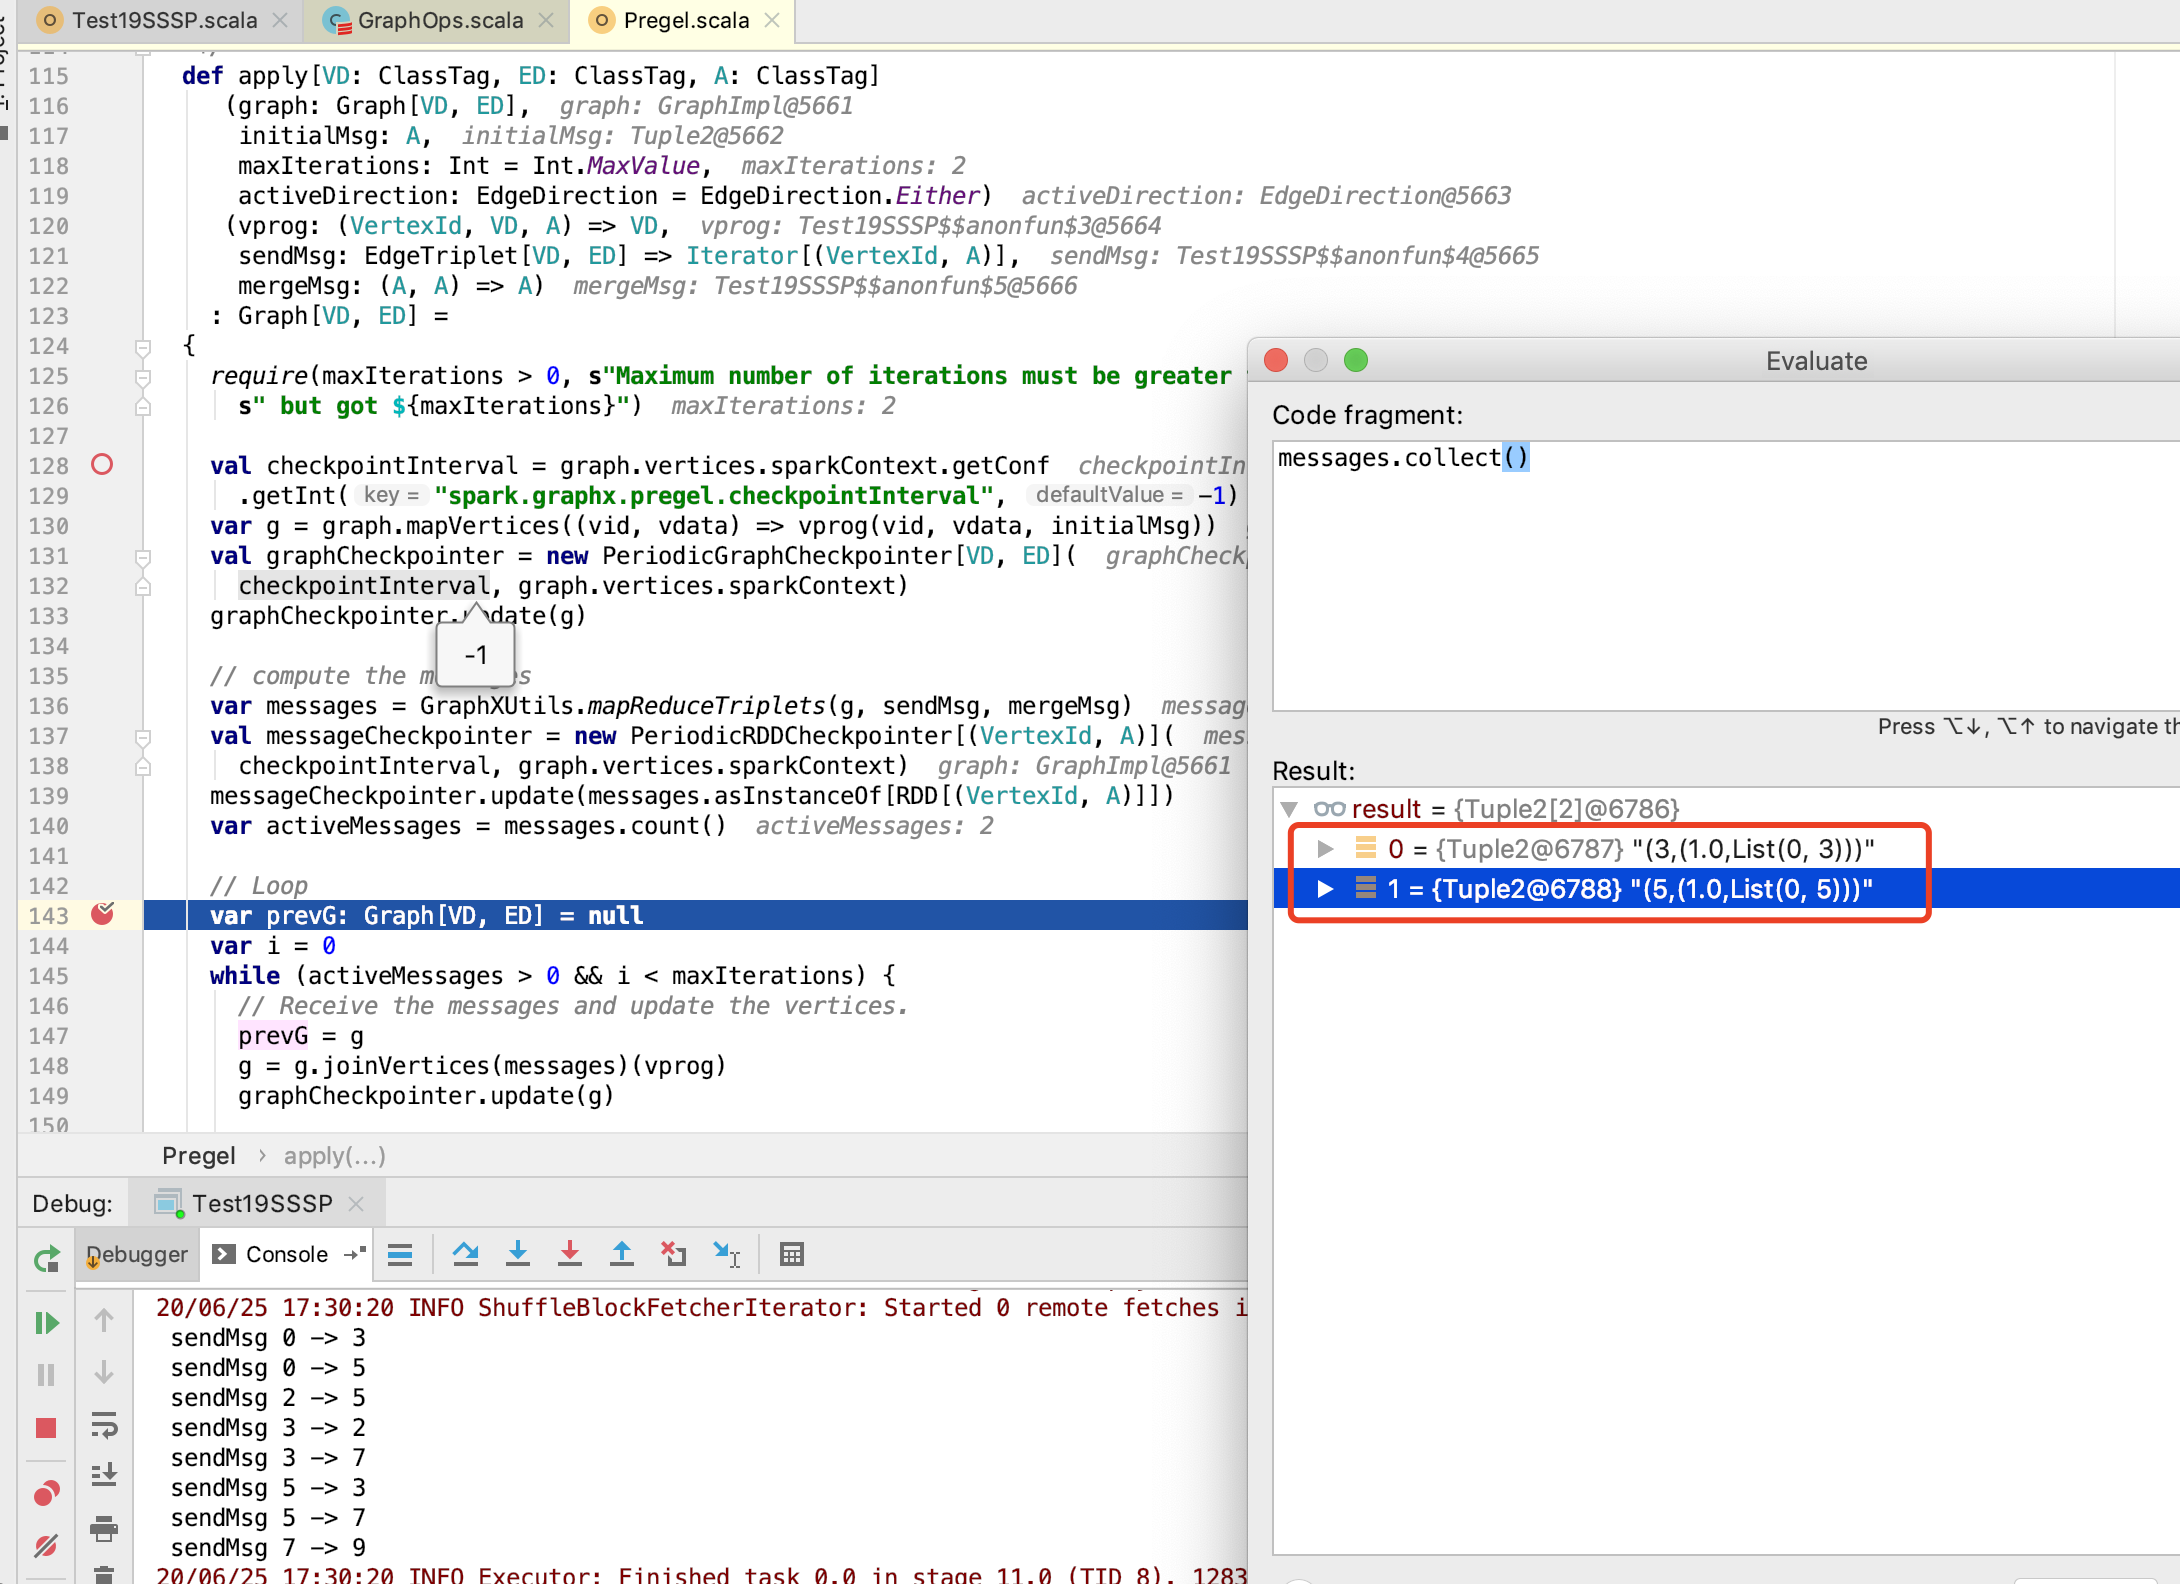Image resolution: width=2180 pixels, height=1584 pixels.
Task: Click line number 136 in gutter
Action: [48, 706]
